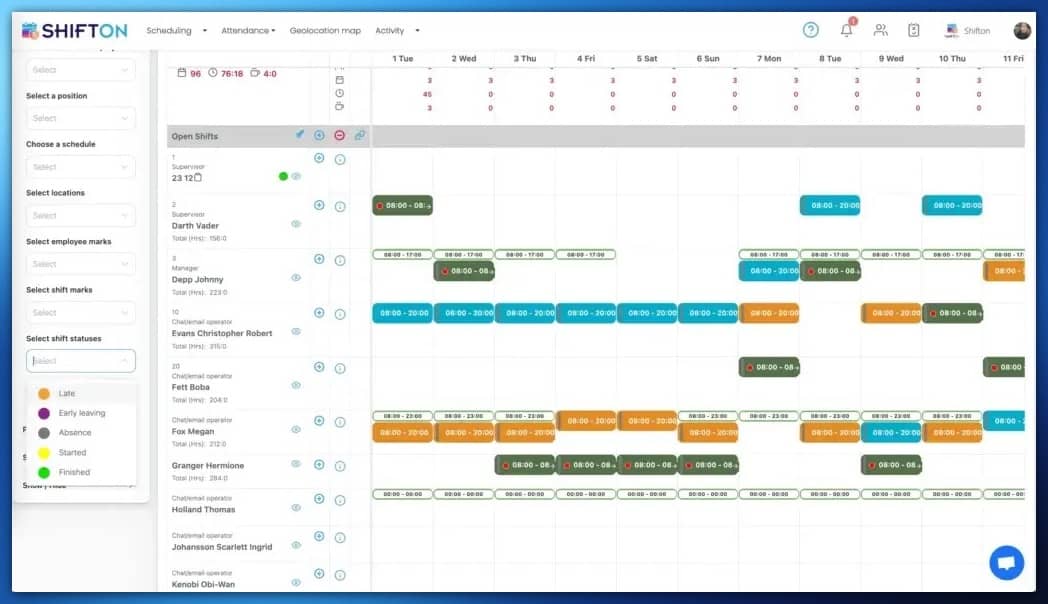Open the tasks clipboard icon near Shifton
The height and width of the screenshot is (604, 1048).
(x=912, y=30)
